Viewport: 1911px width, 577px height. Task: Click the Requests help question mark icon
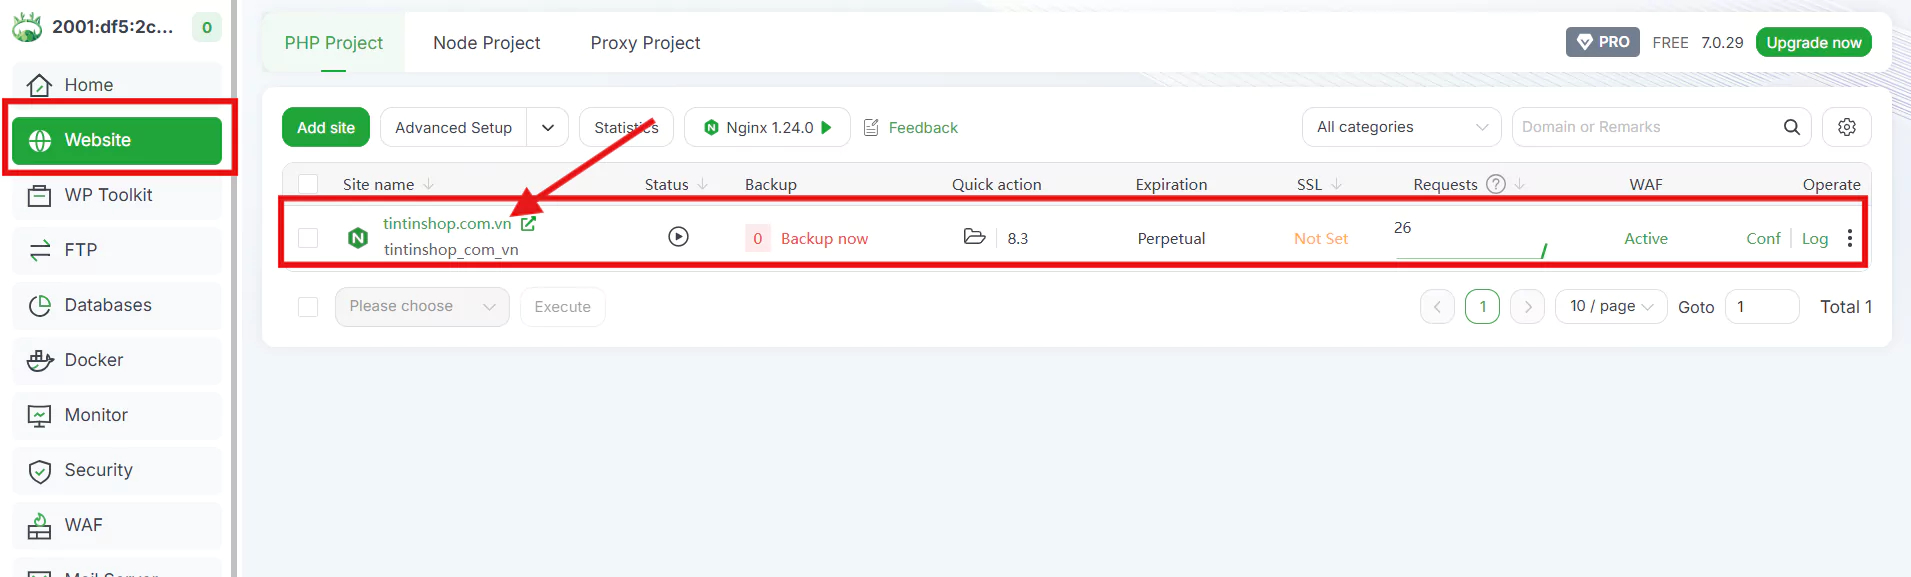coord(1495,184)
